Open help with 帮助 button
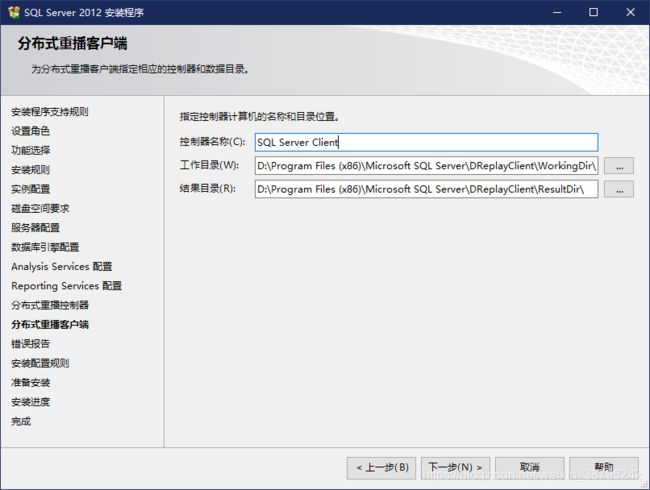 pyautogui.click(x=604, y=468)
